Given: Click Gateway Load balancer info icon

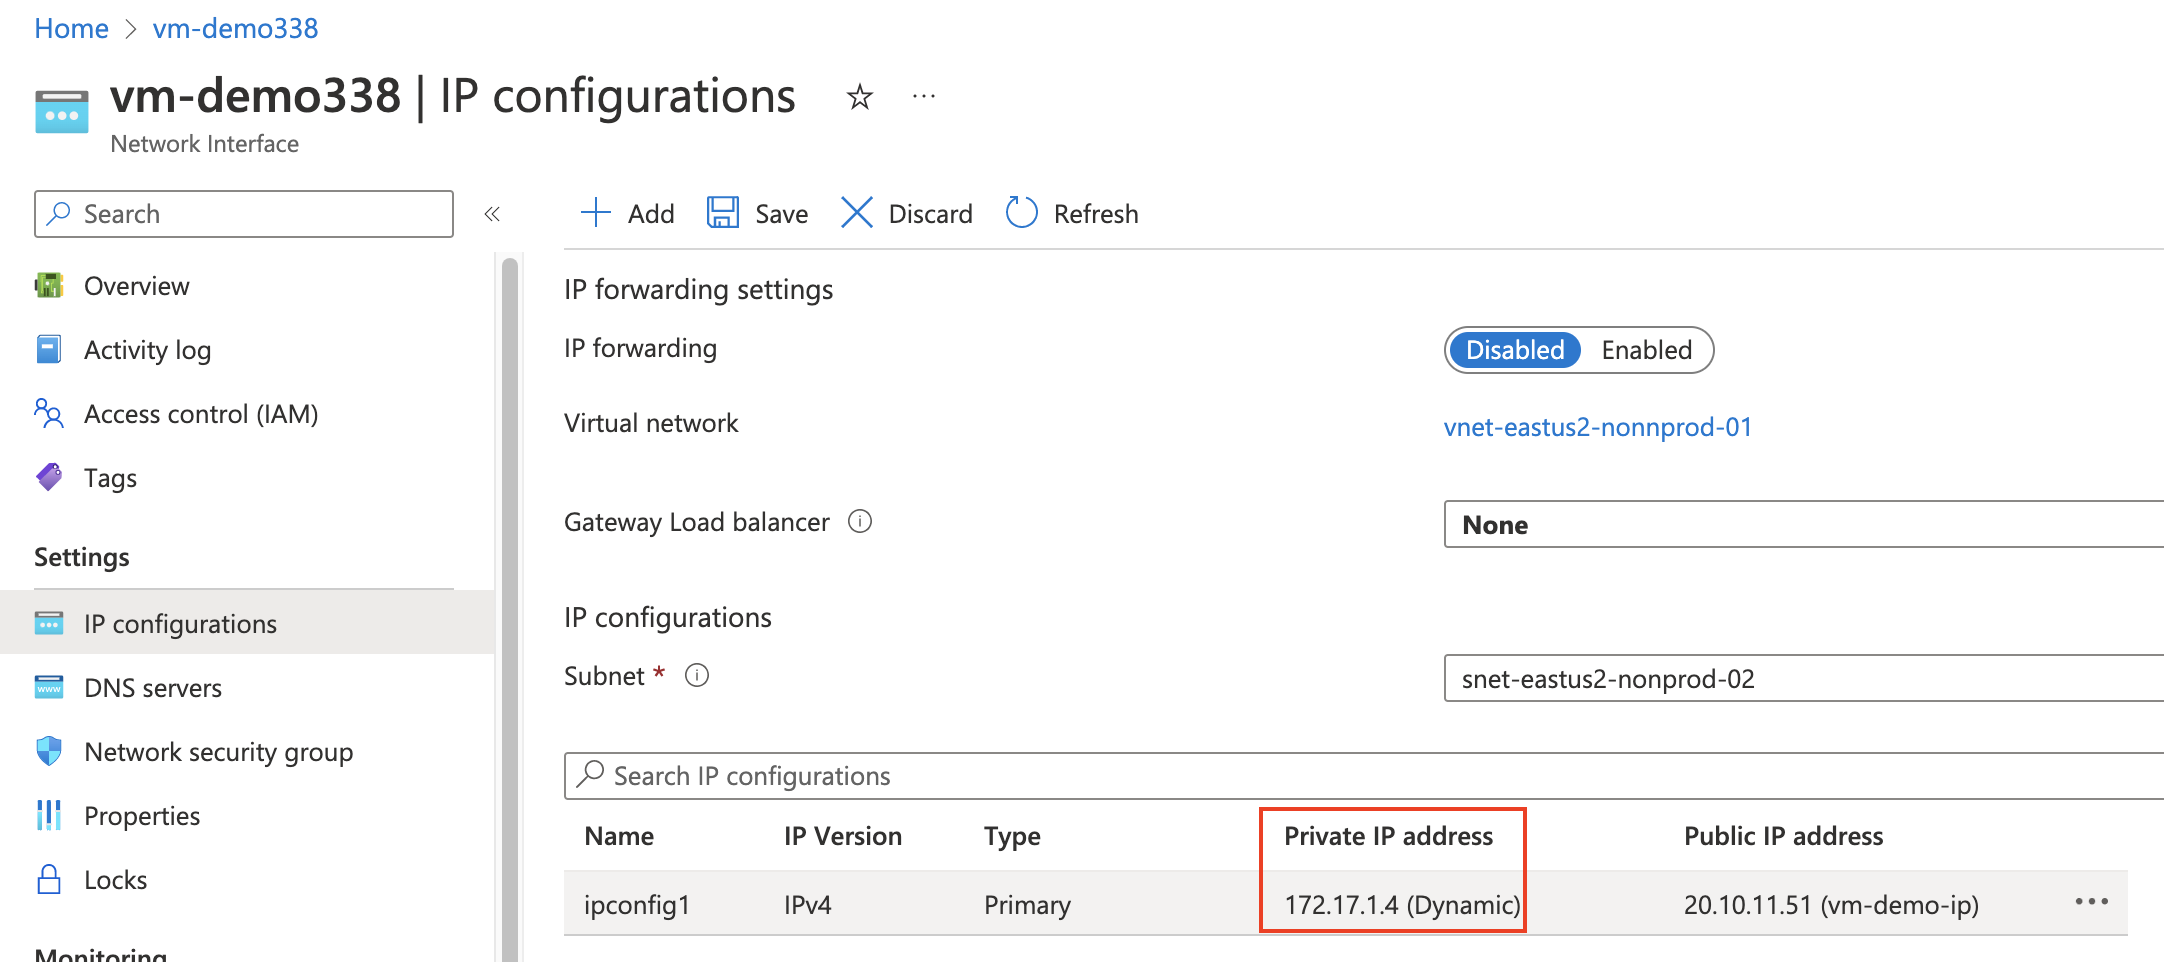Looking at the screenshot, I should click(860, 521).
